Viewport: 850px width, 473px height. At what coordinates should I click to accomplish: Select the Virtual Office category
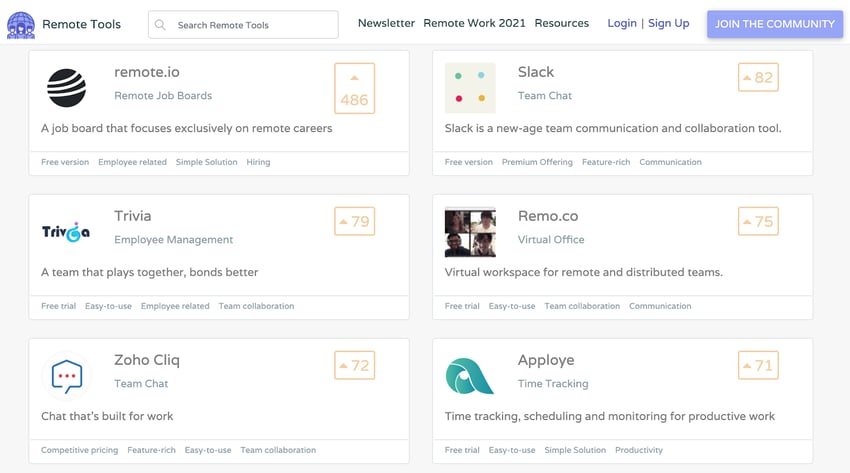pos(551,239)
